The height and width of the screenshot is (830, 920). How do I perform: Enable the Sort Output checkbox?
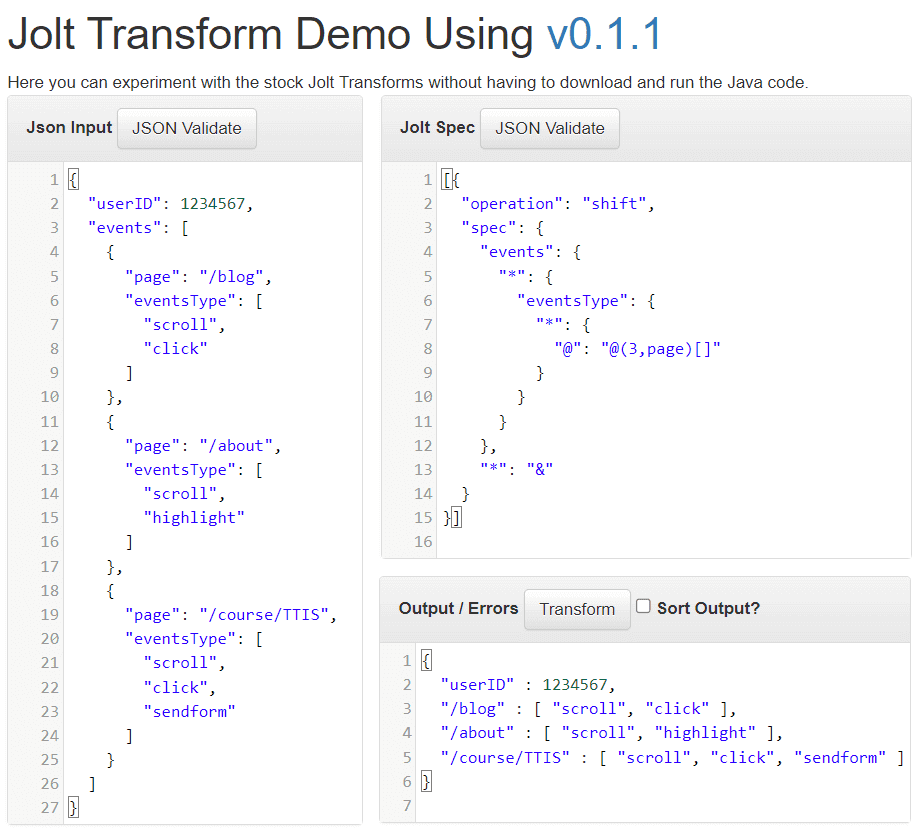643,606
